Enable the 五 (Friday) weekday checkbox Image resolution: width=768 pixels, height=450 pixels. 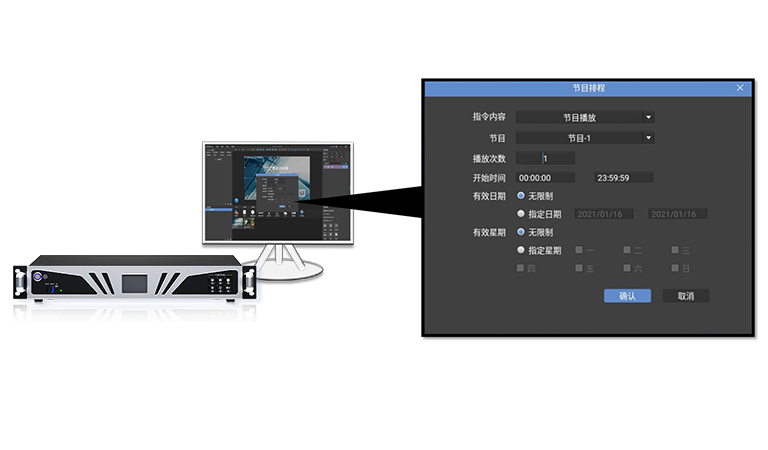pyautogui.click(x=579, y=268)
